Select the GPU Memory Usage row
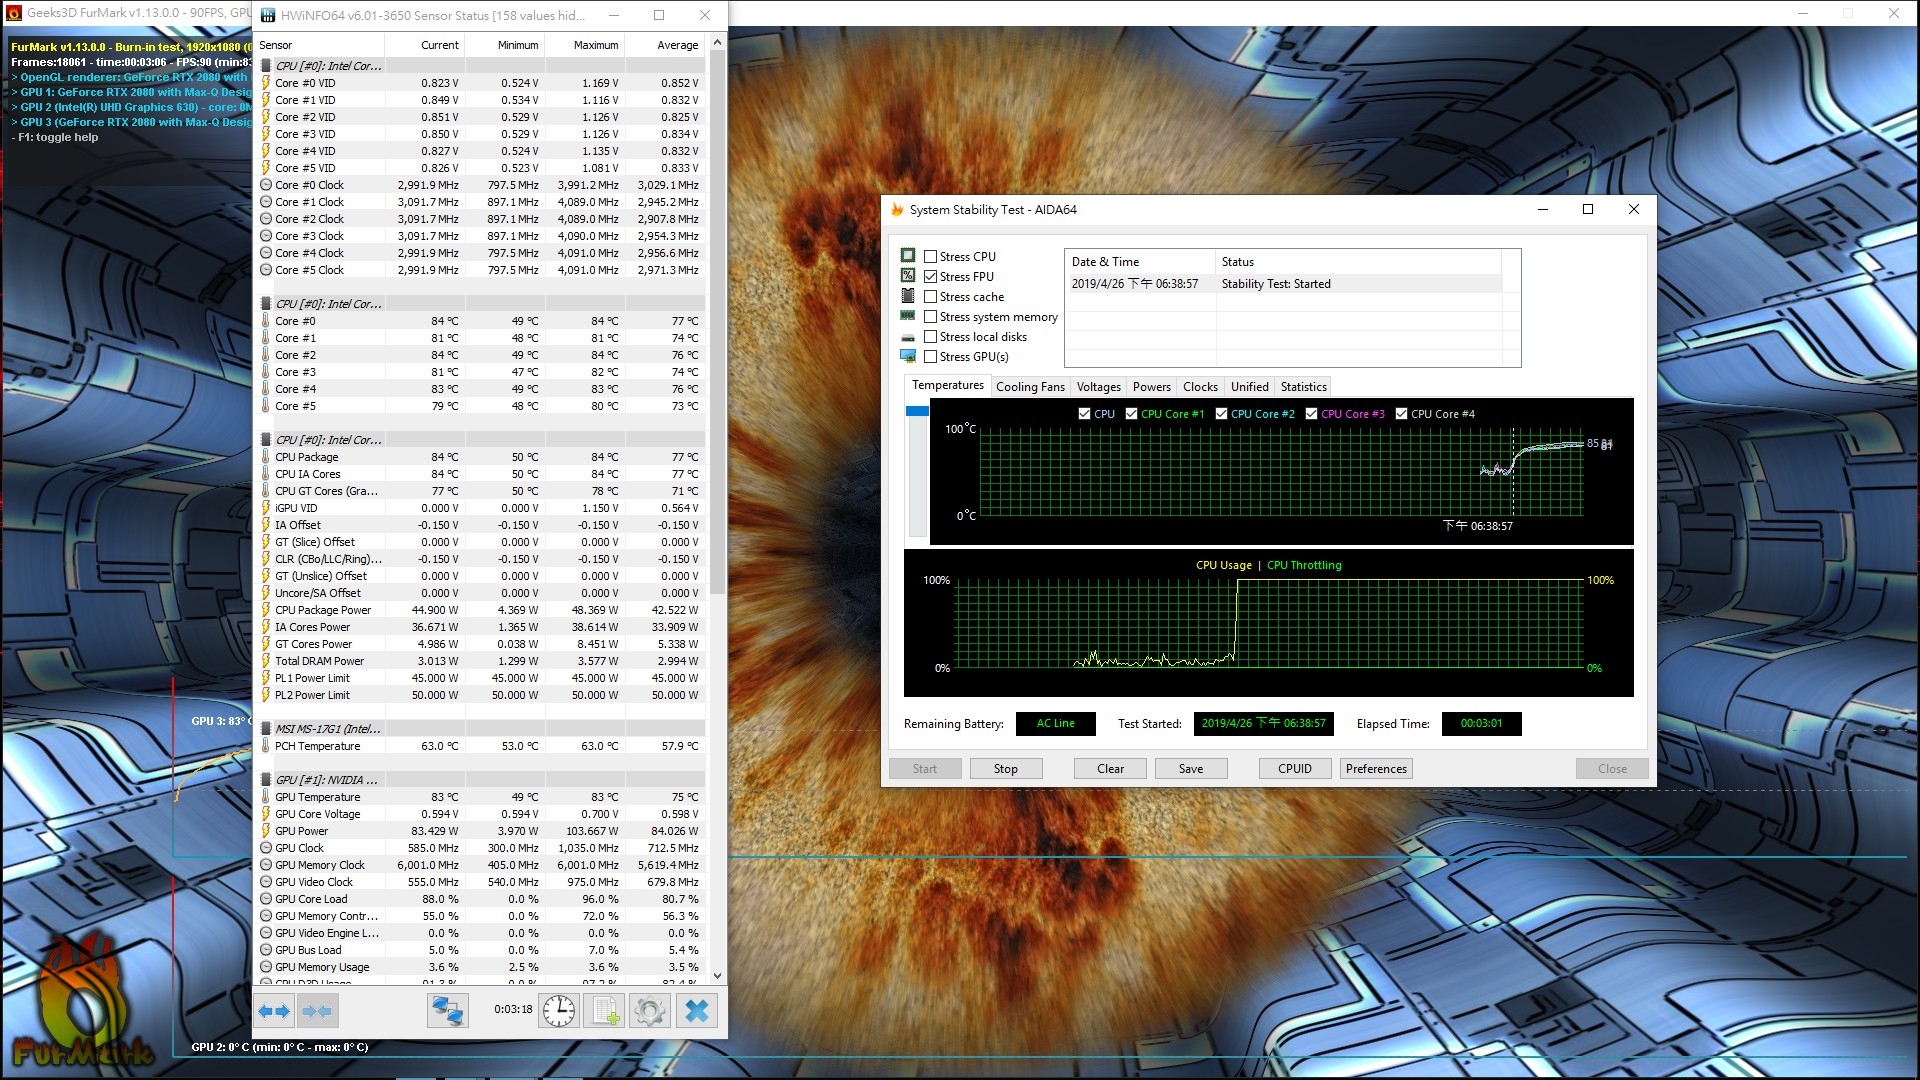 click(x=481, y=967)
